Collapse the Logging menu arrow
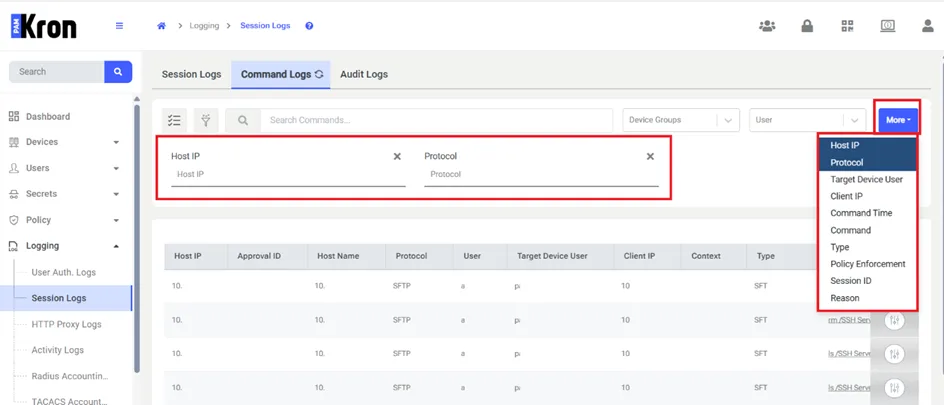The width and height of the screenshot is (944, 405). click(116, 246)
